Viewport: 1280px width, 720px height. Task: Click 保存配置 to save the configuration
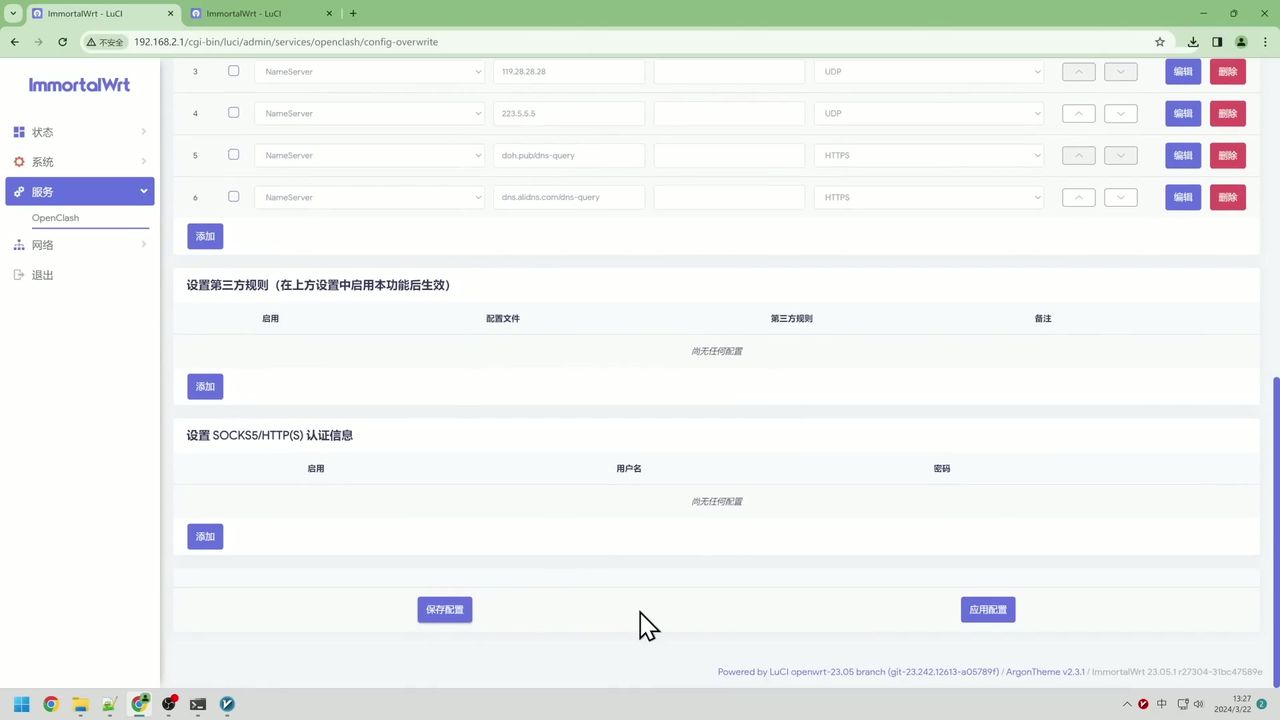(x=444, y=609)
